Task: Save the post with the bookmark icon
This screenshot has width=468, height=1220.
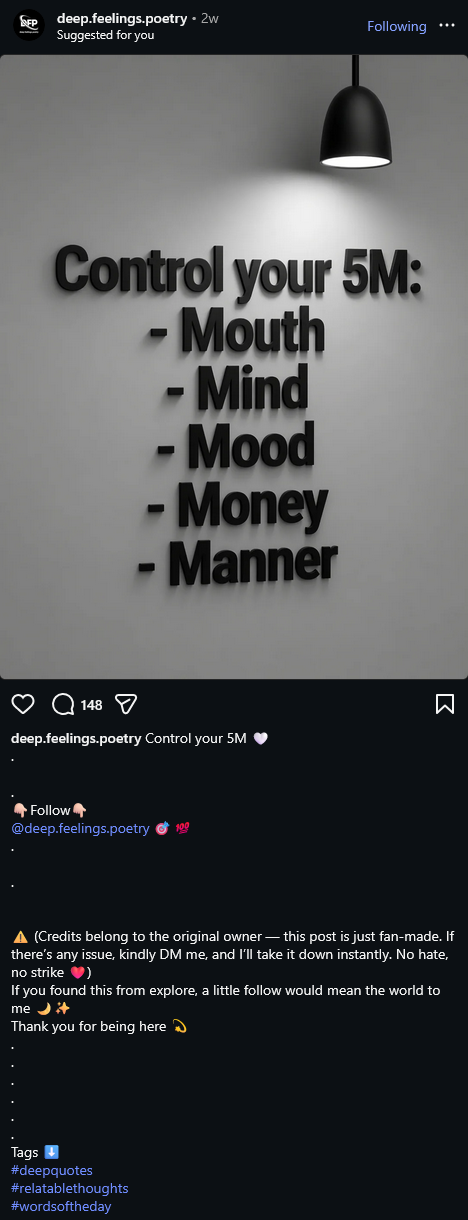Action: (x=445, y=704)
